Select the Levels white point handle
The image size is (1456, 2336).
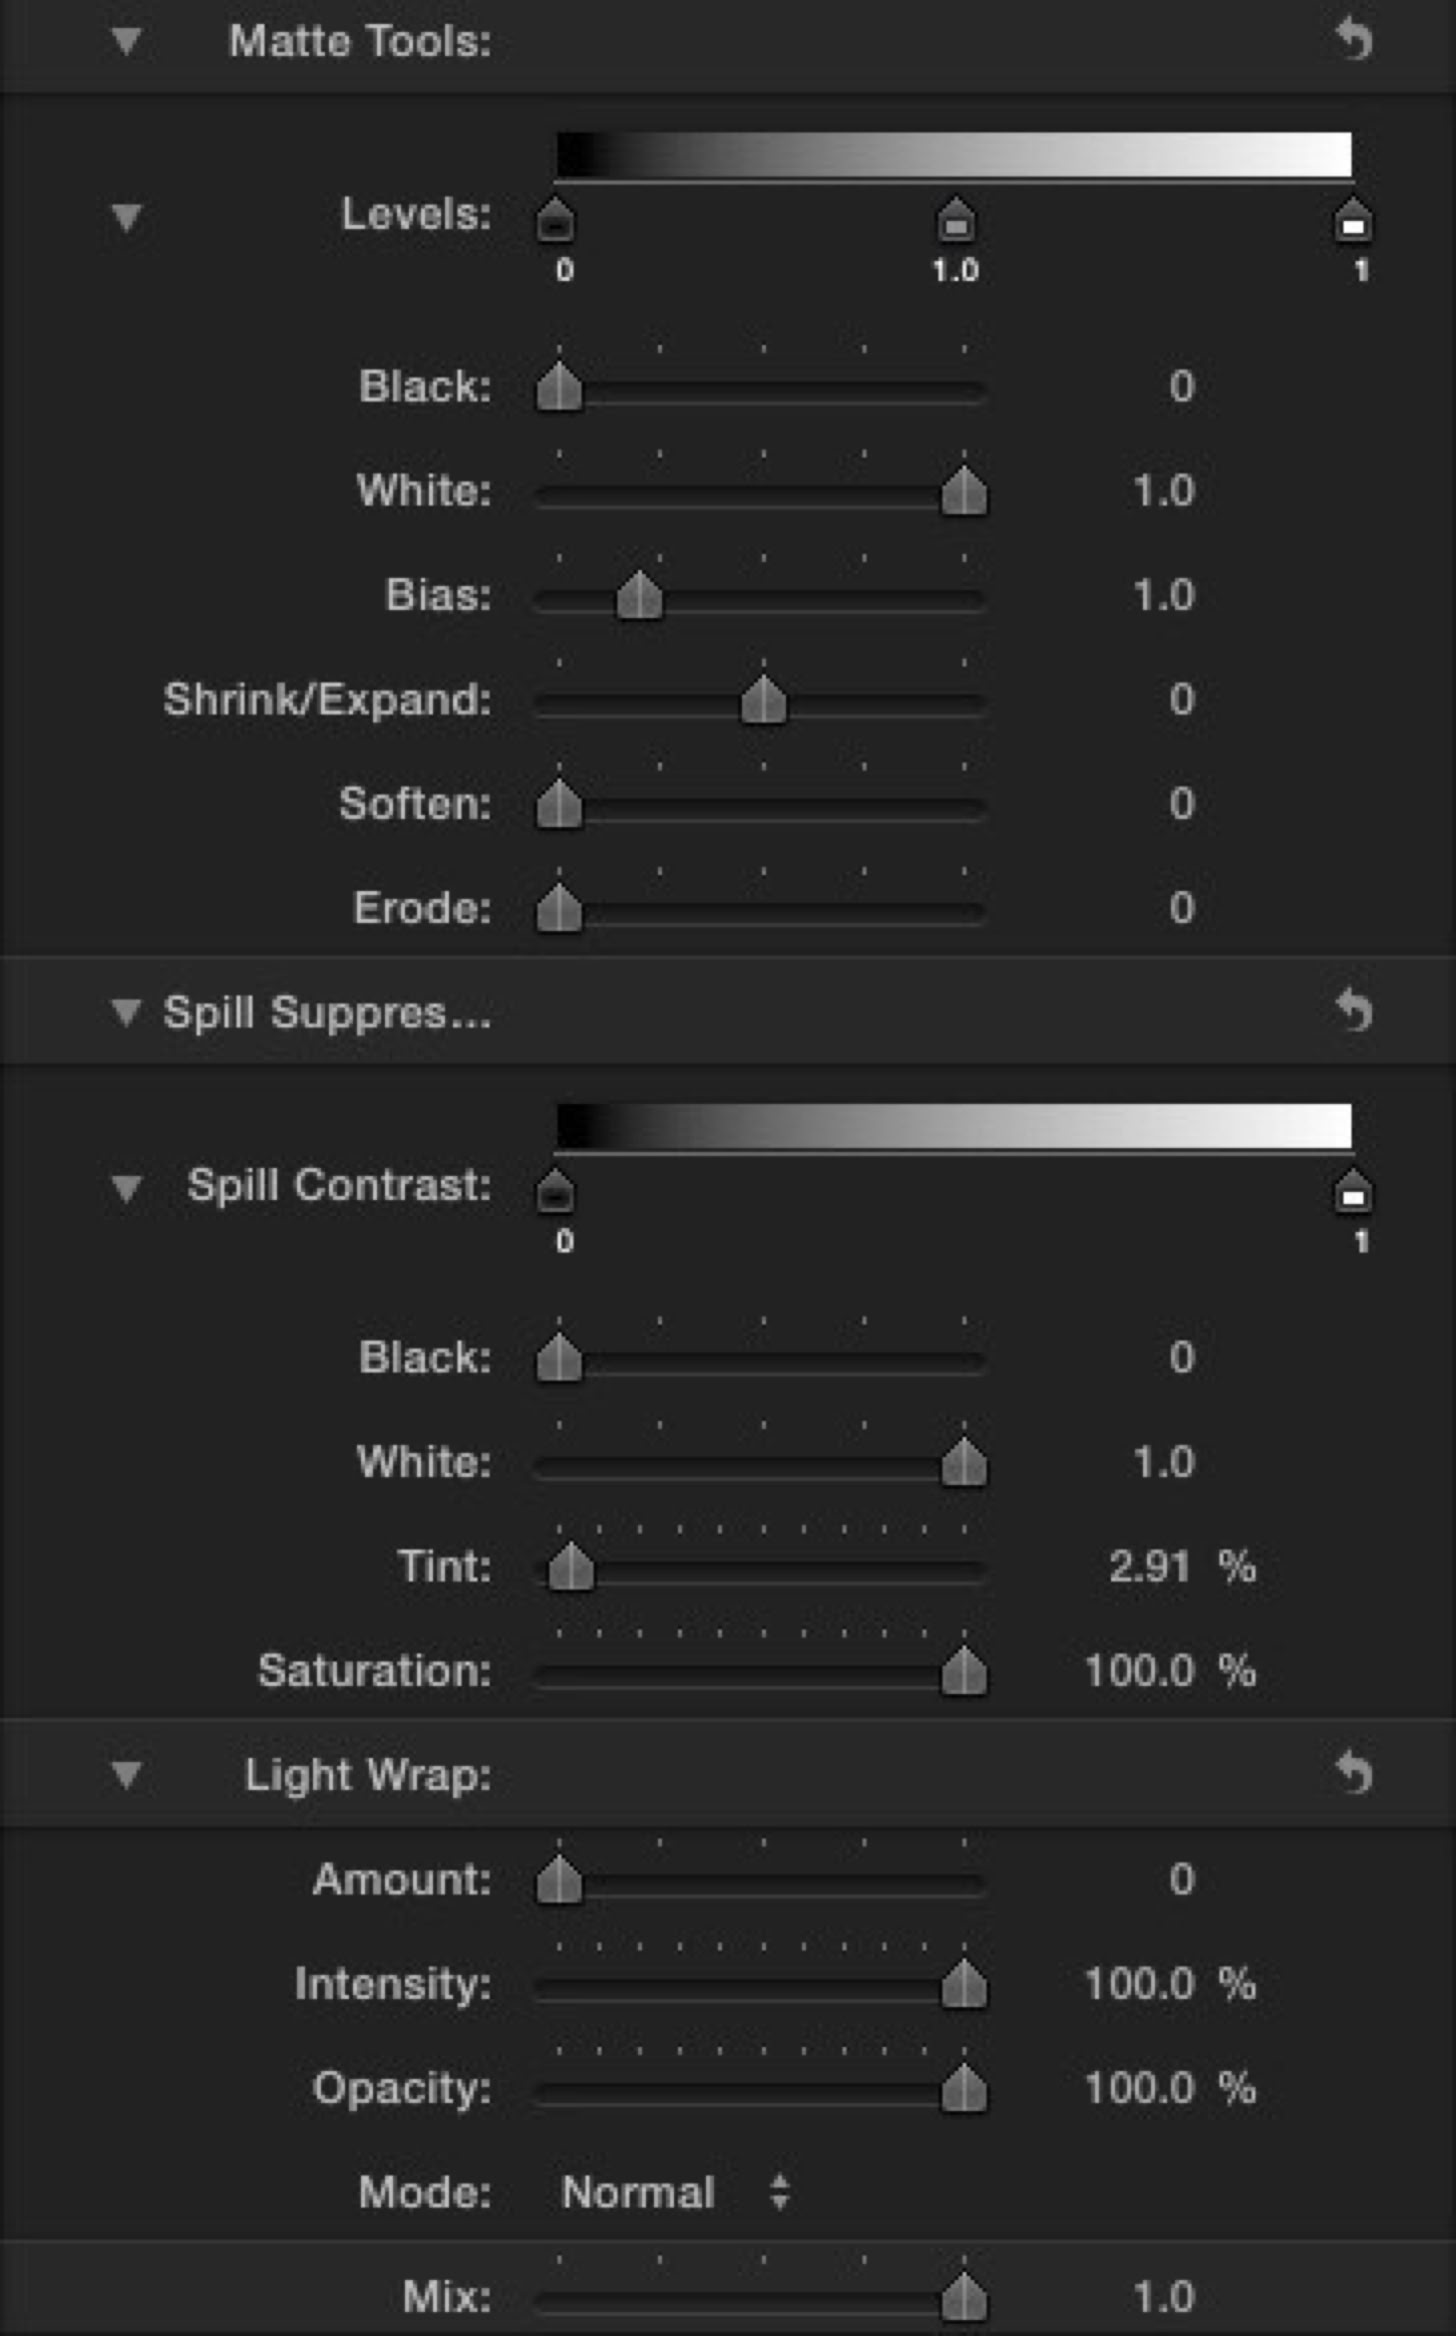pyautogui.click(x=1353, y=221)
